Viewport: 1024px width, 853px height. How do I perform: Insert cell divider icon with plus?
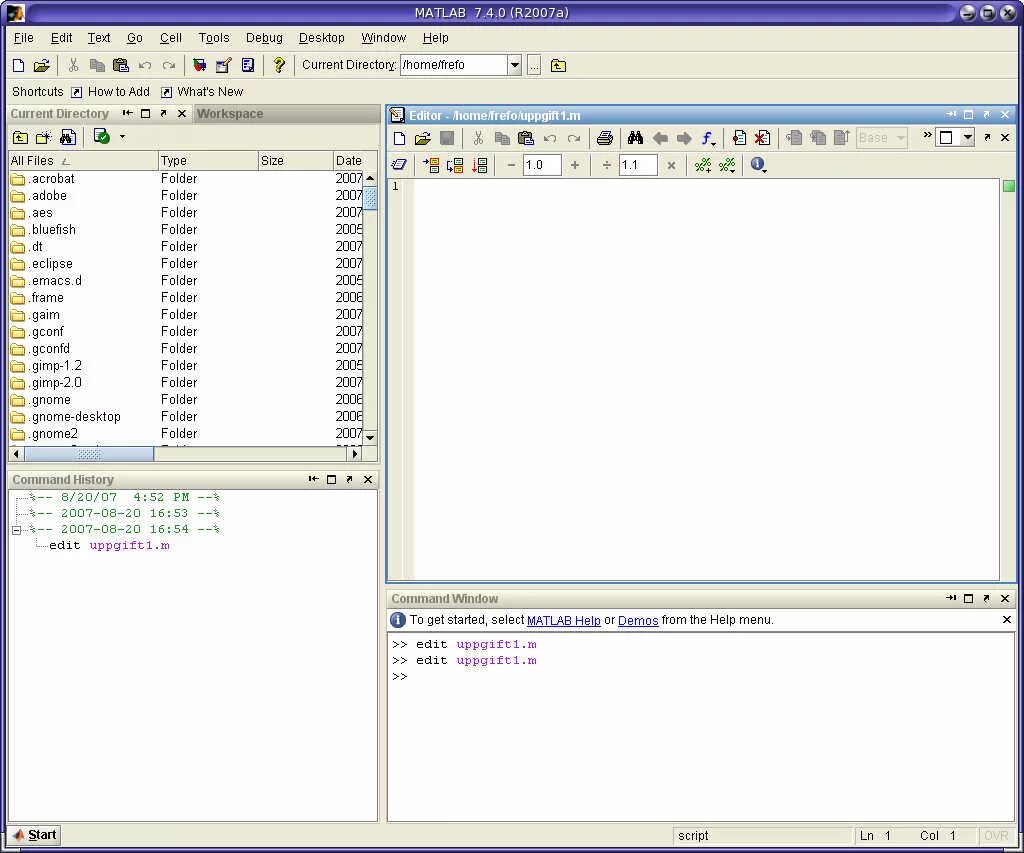703,165
